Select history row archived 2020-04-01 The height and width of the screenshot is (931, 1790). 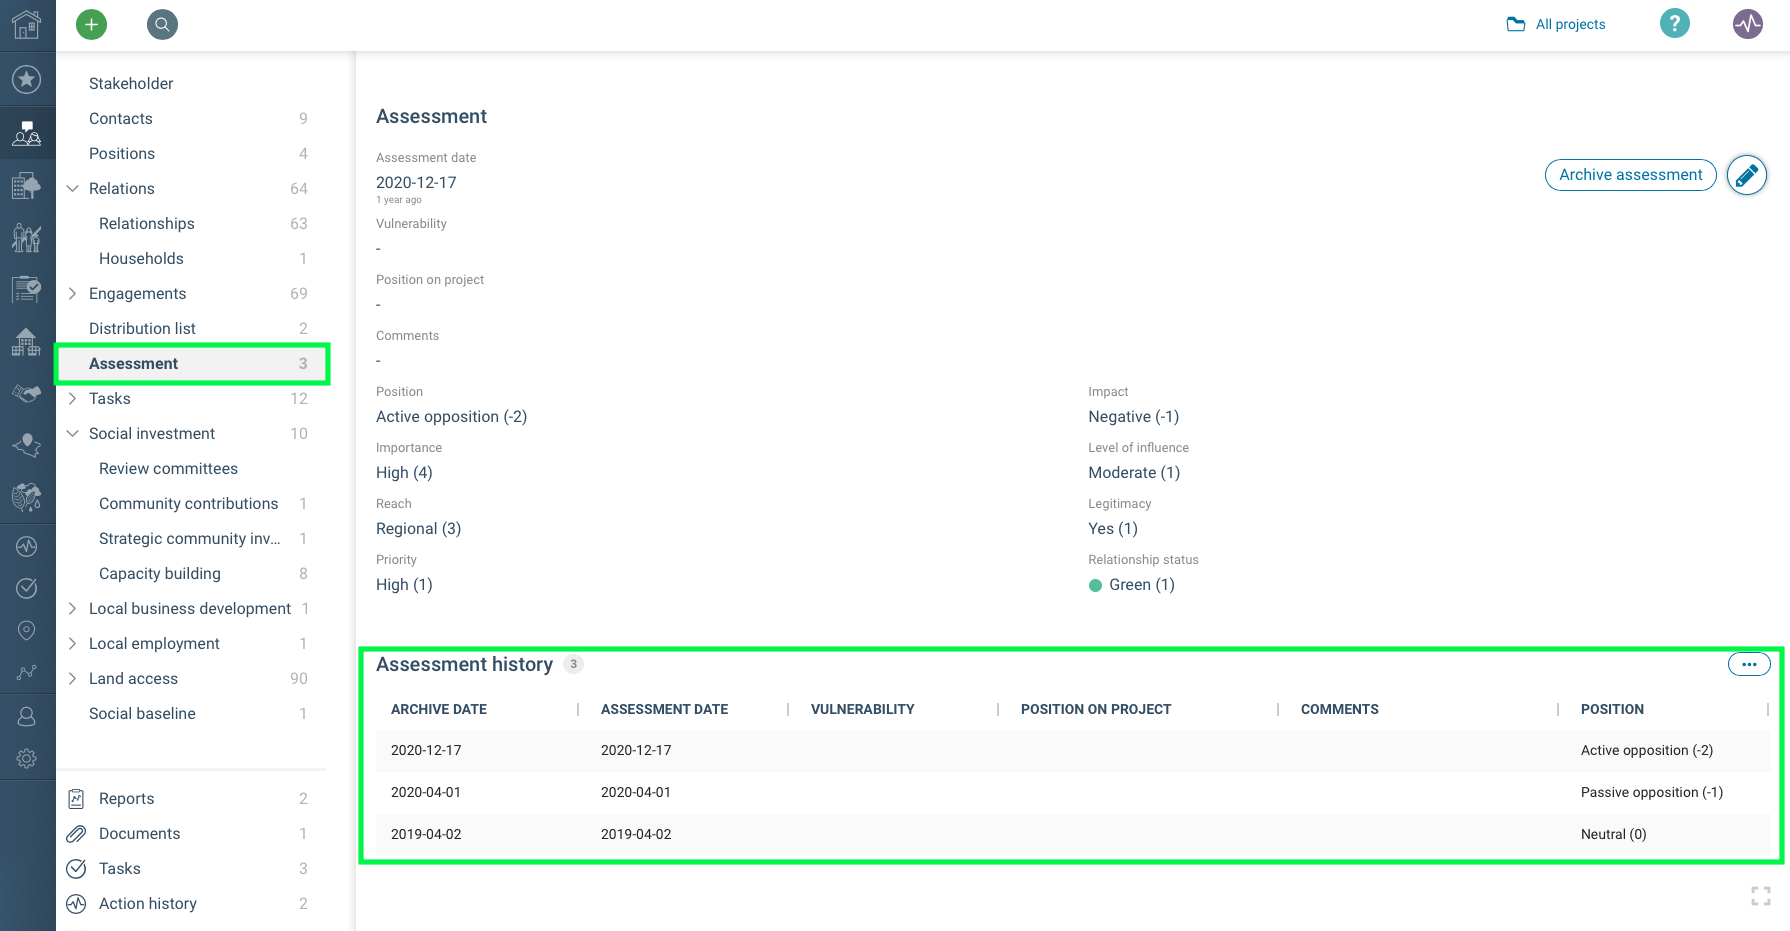(1073, 792)
